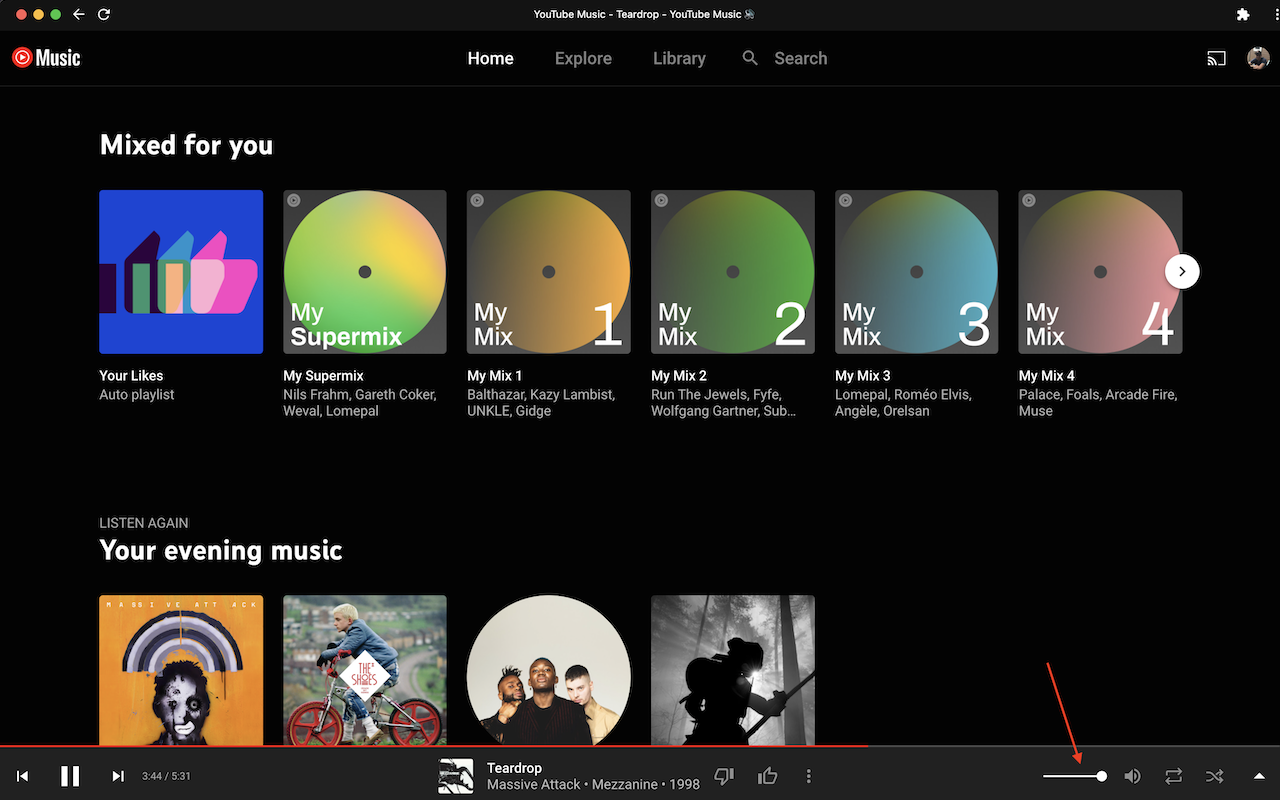1280x800 pixels.
Task: Open the black and white forest album cover
Action: point(733,670)
